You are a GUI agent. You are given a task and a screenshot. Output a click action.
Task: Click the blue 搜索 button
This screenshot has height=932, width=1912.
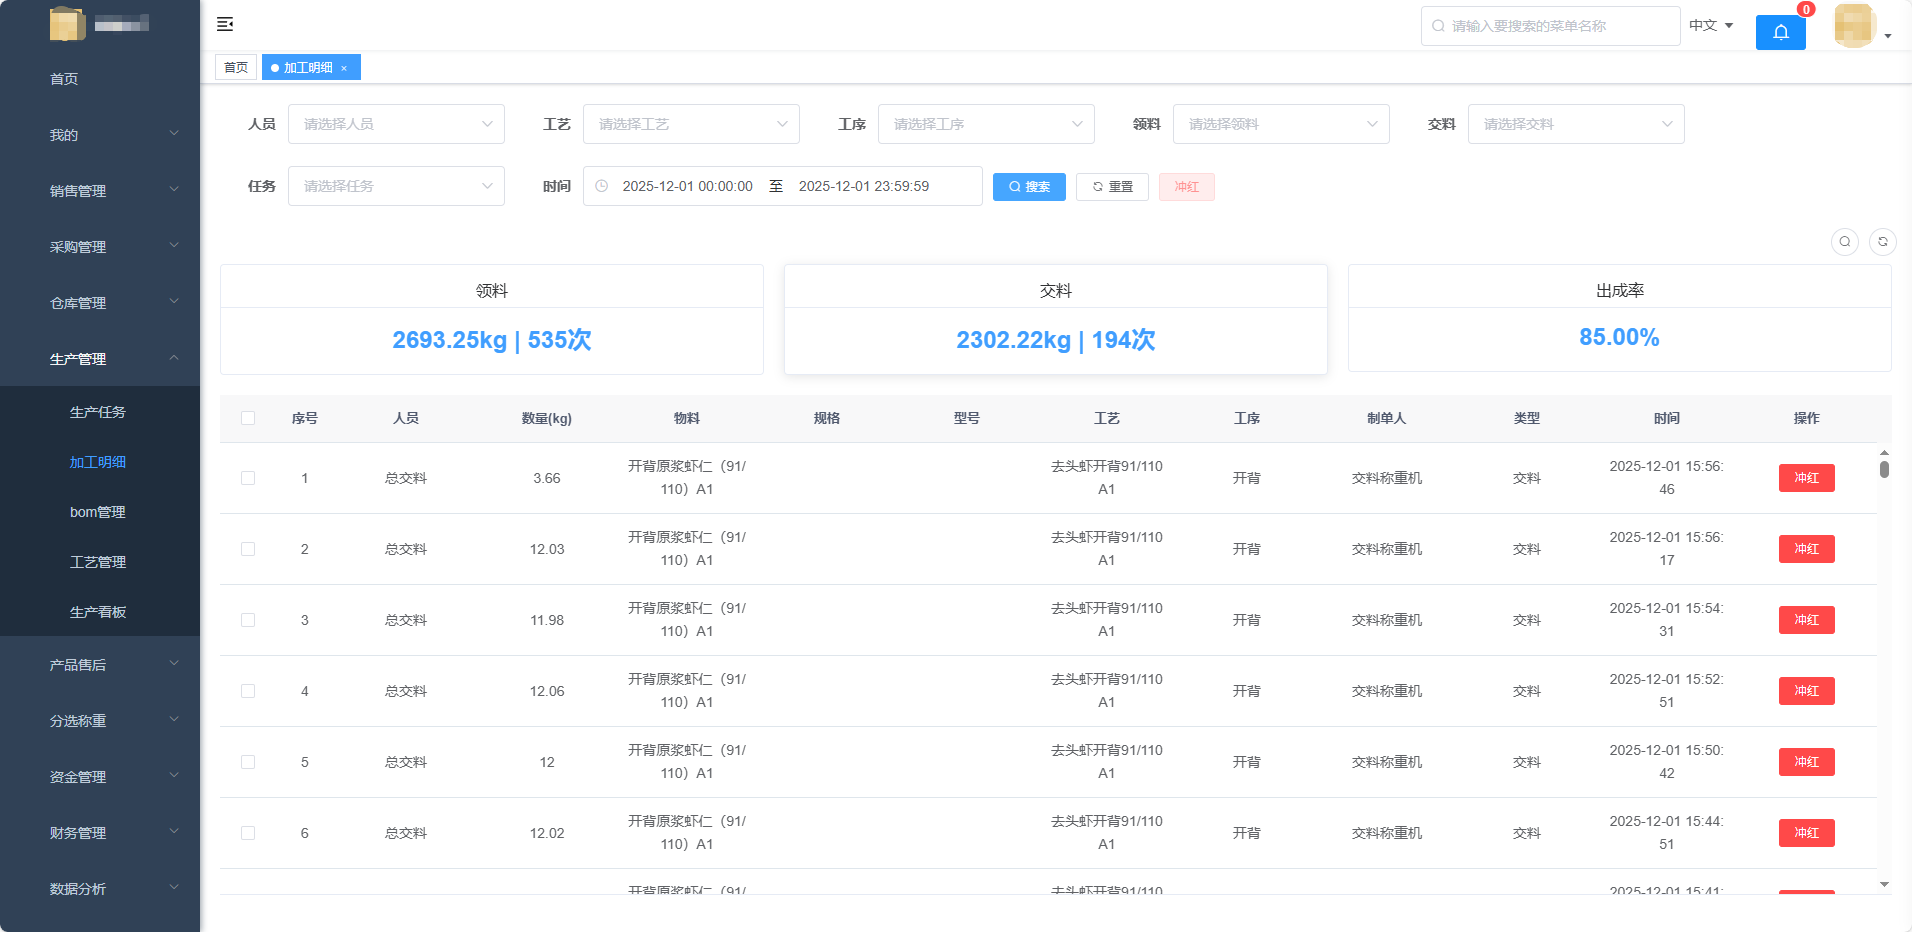[1029, 187]
